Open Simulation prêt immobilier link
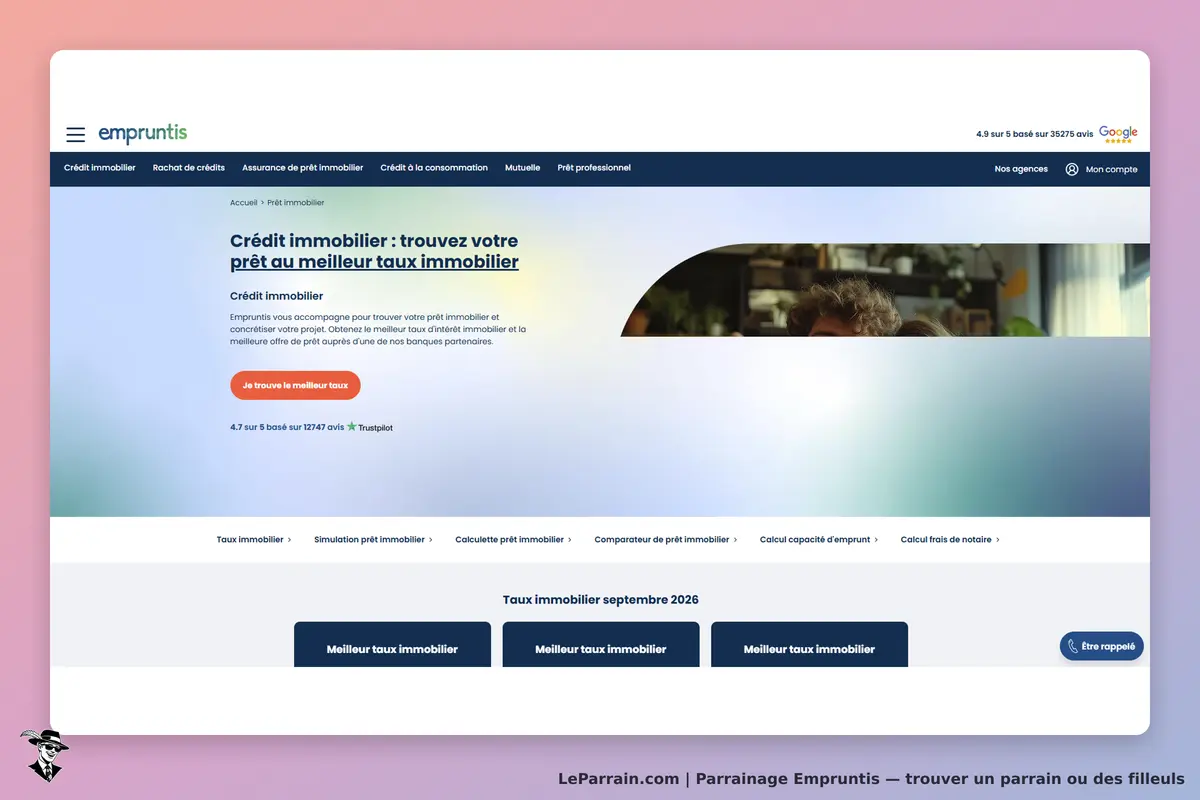The height and width of the screenshot is (800, 1200). pos(373,539)
